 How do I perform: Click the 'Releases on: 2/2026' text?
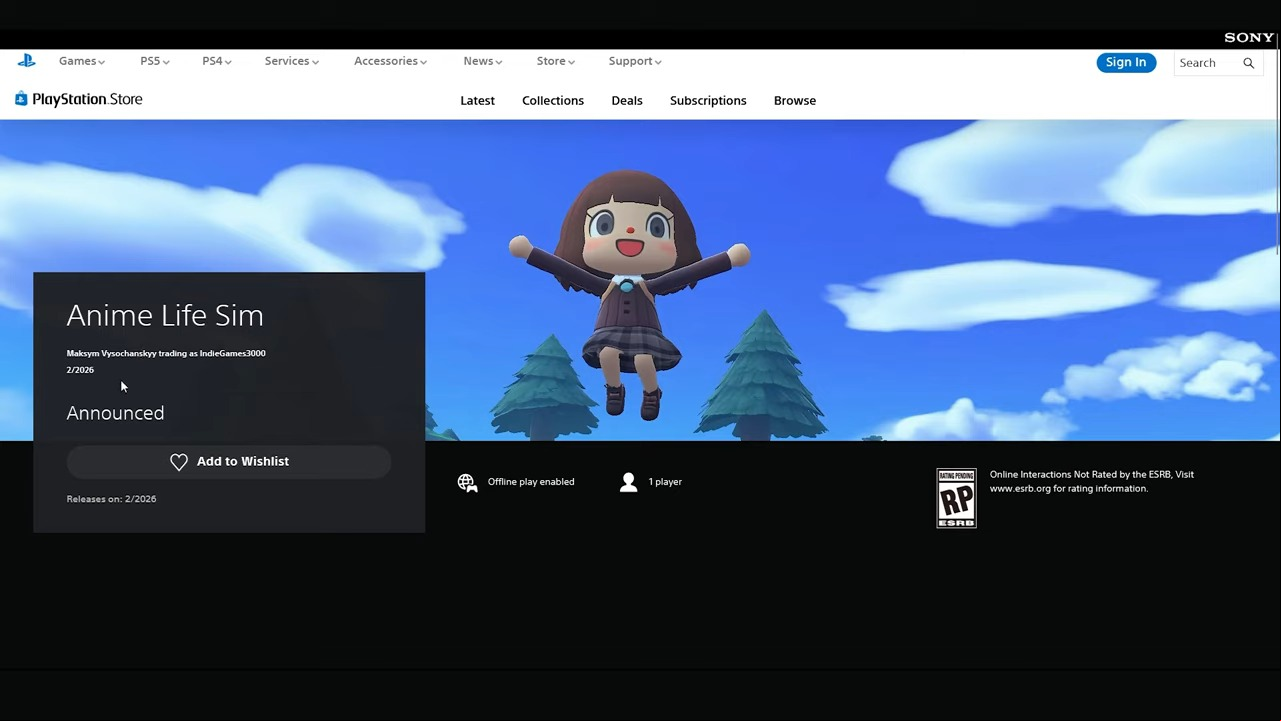111,499
